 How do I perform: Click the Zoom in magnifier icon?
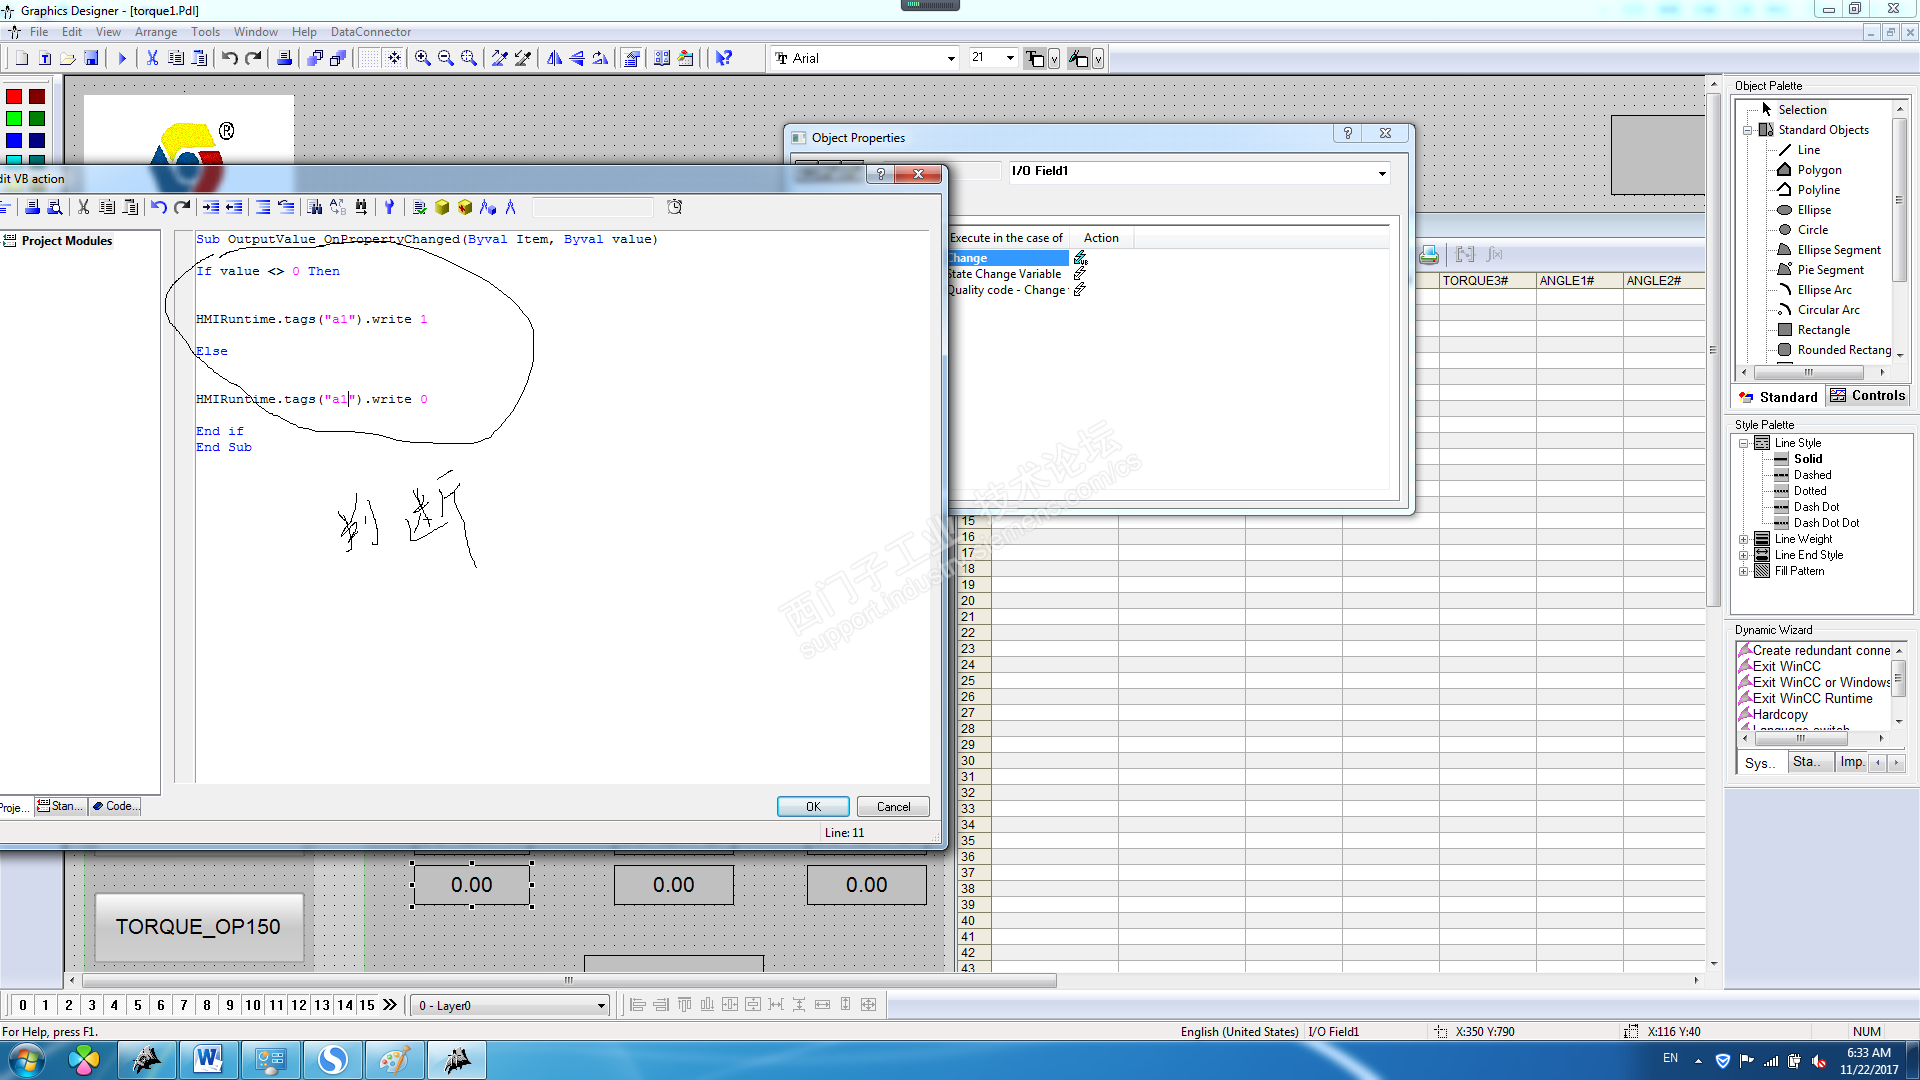pyautogui.click(x=423, y=59)
